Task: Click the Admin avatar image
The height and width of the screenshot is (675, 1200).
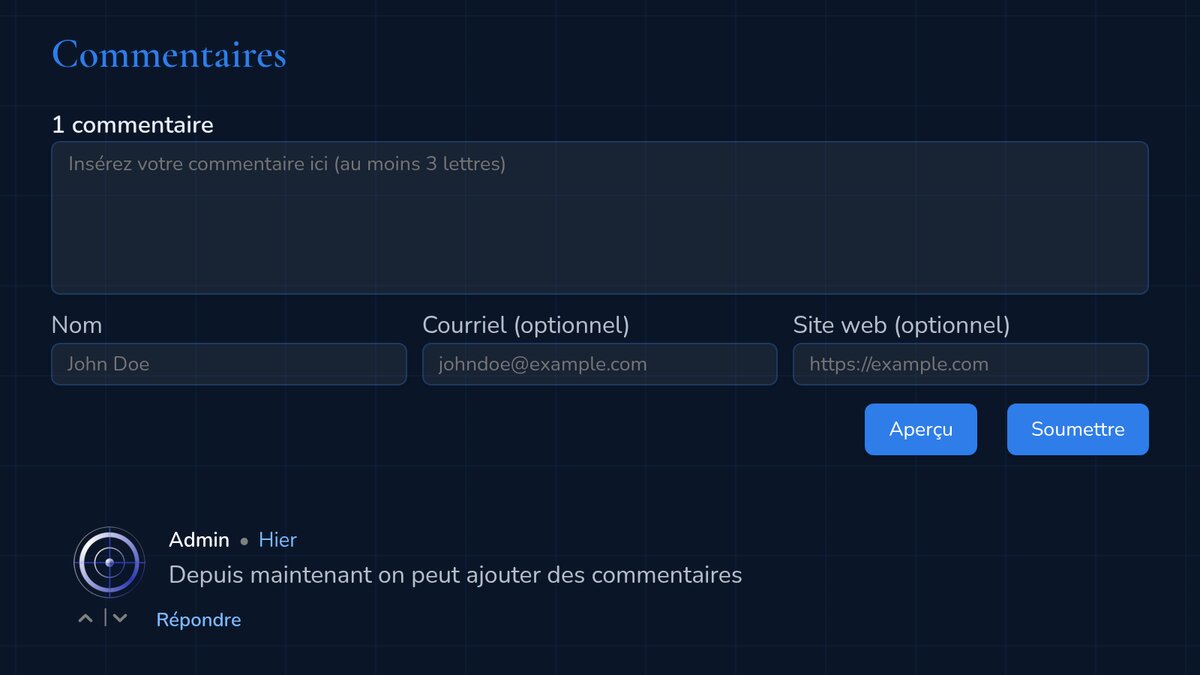Action: coord(109,562)
